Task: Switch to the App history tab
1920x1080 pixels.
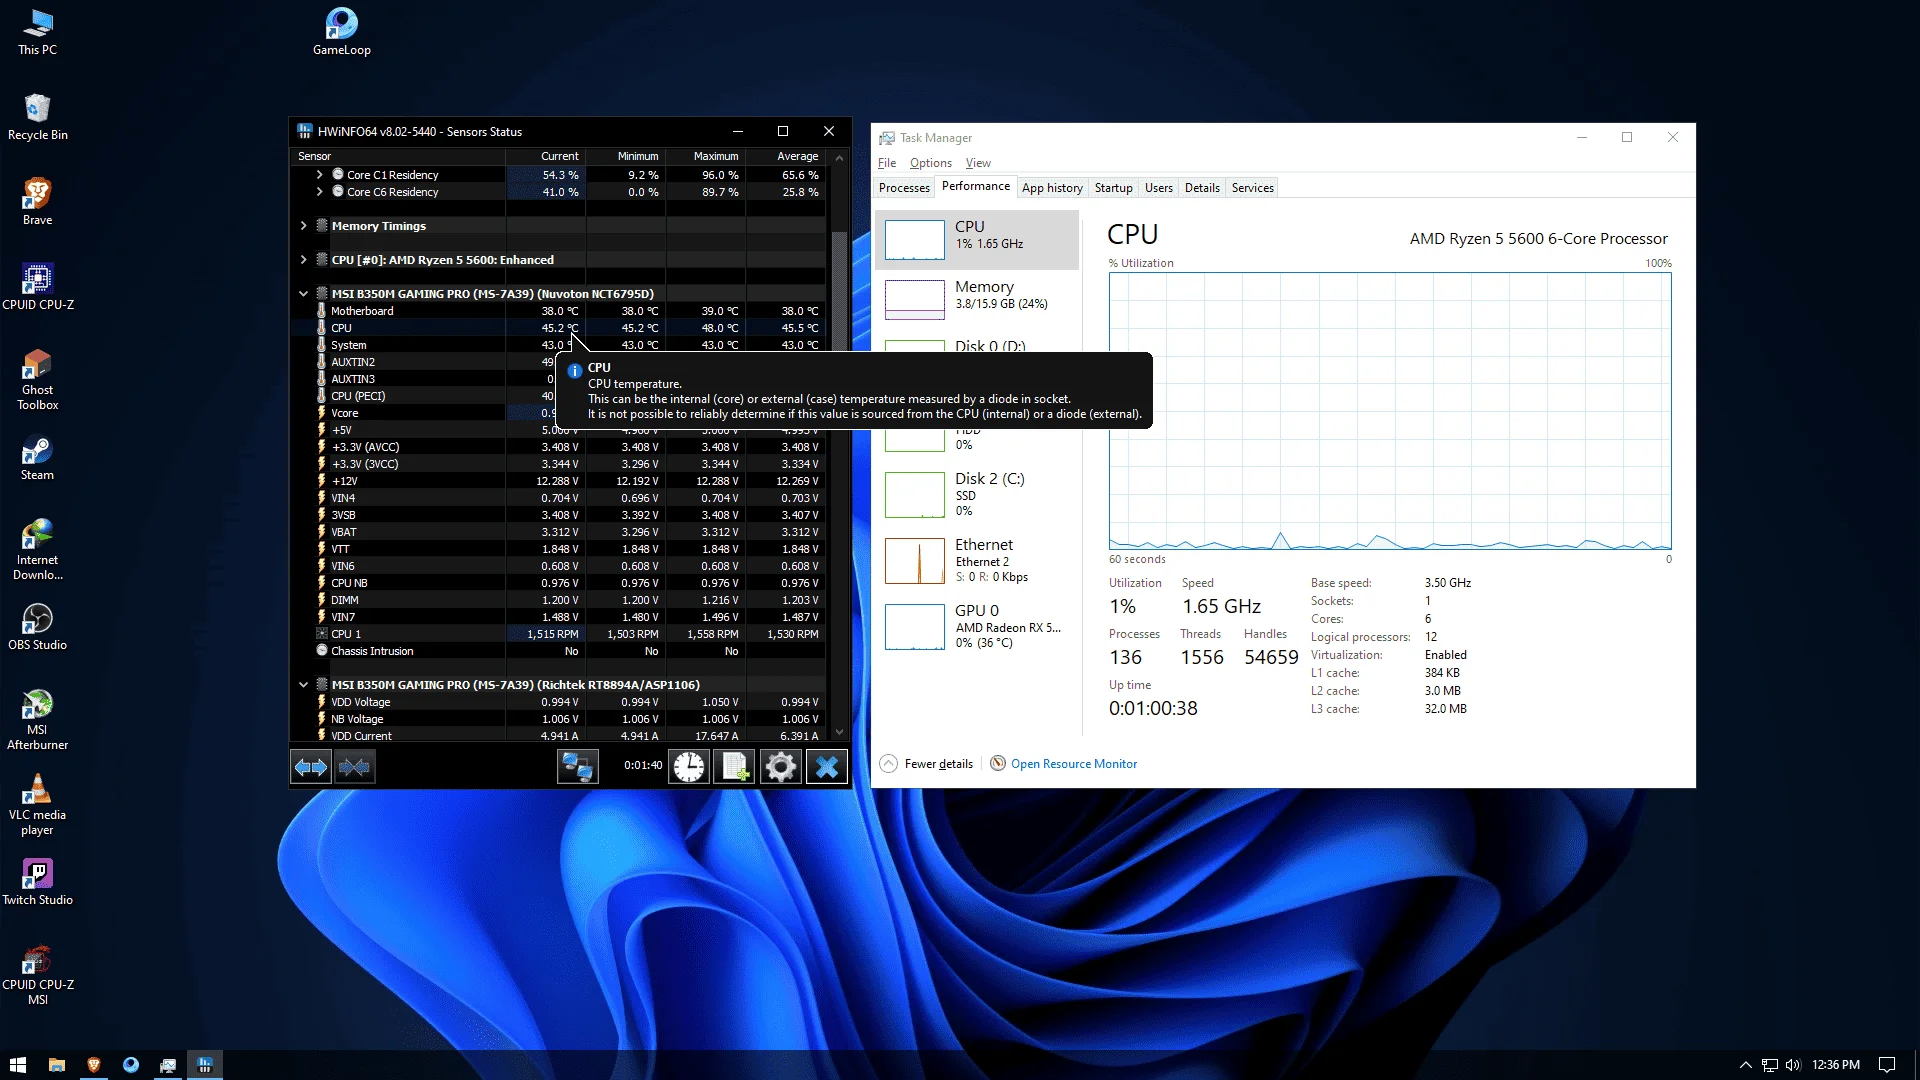Action: coord(1052,188)
